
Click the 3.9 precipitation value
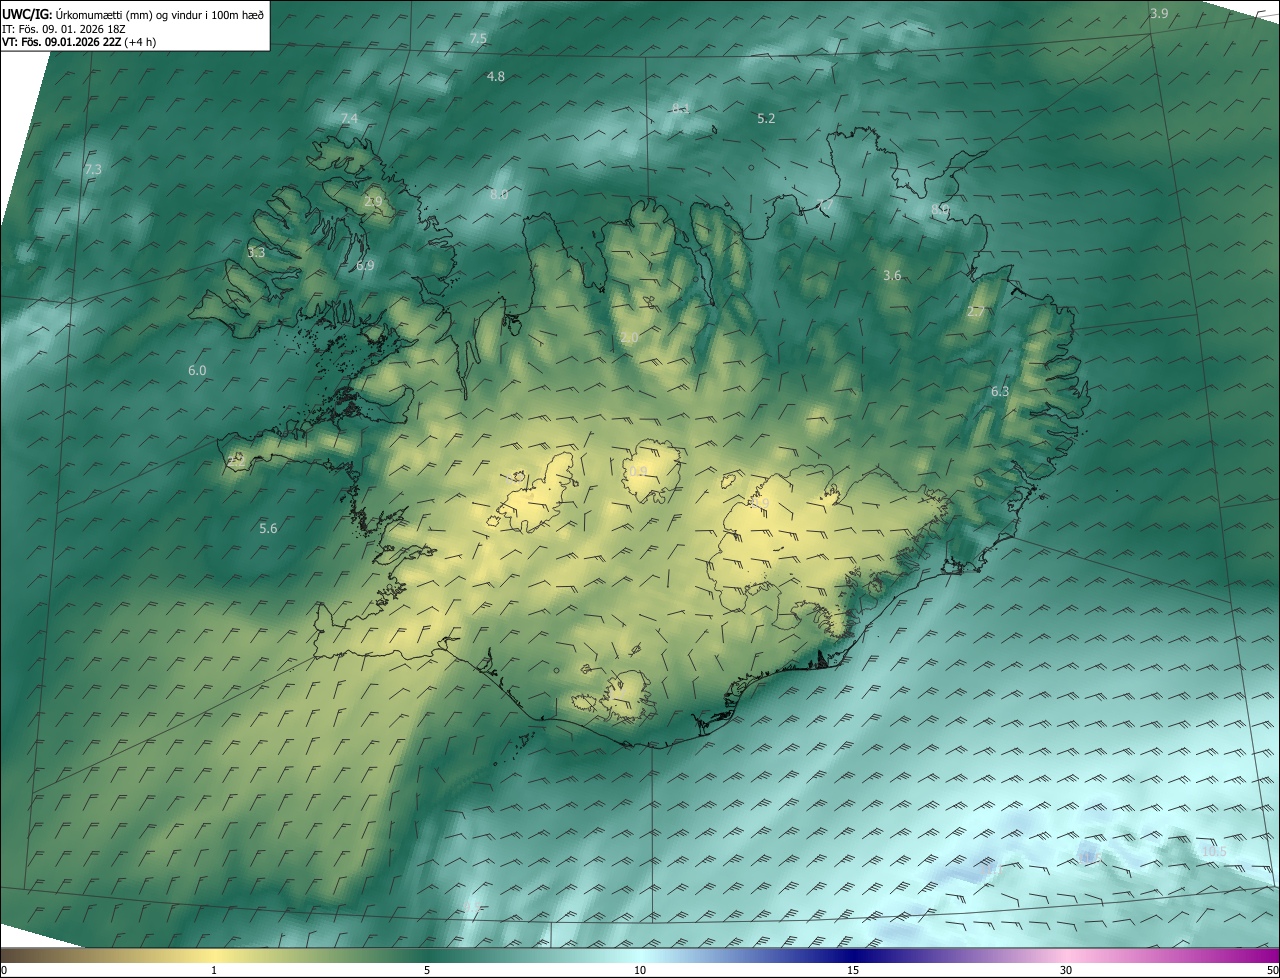click(x=1159, y=13)
